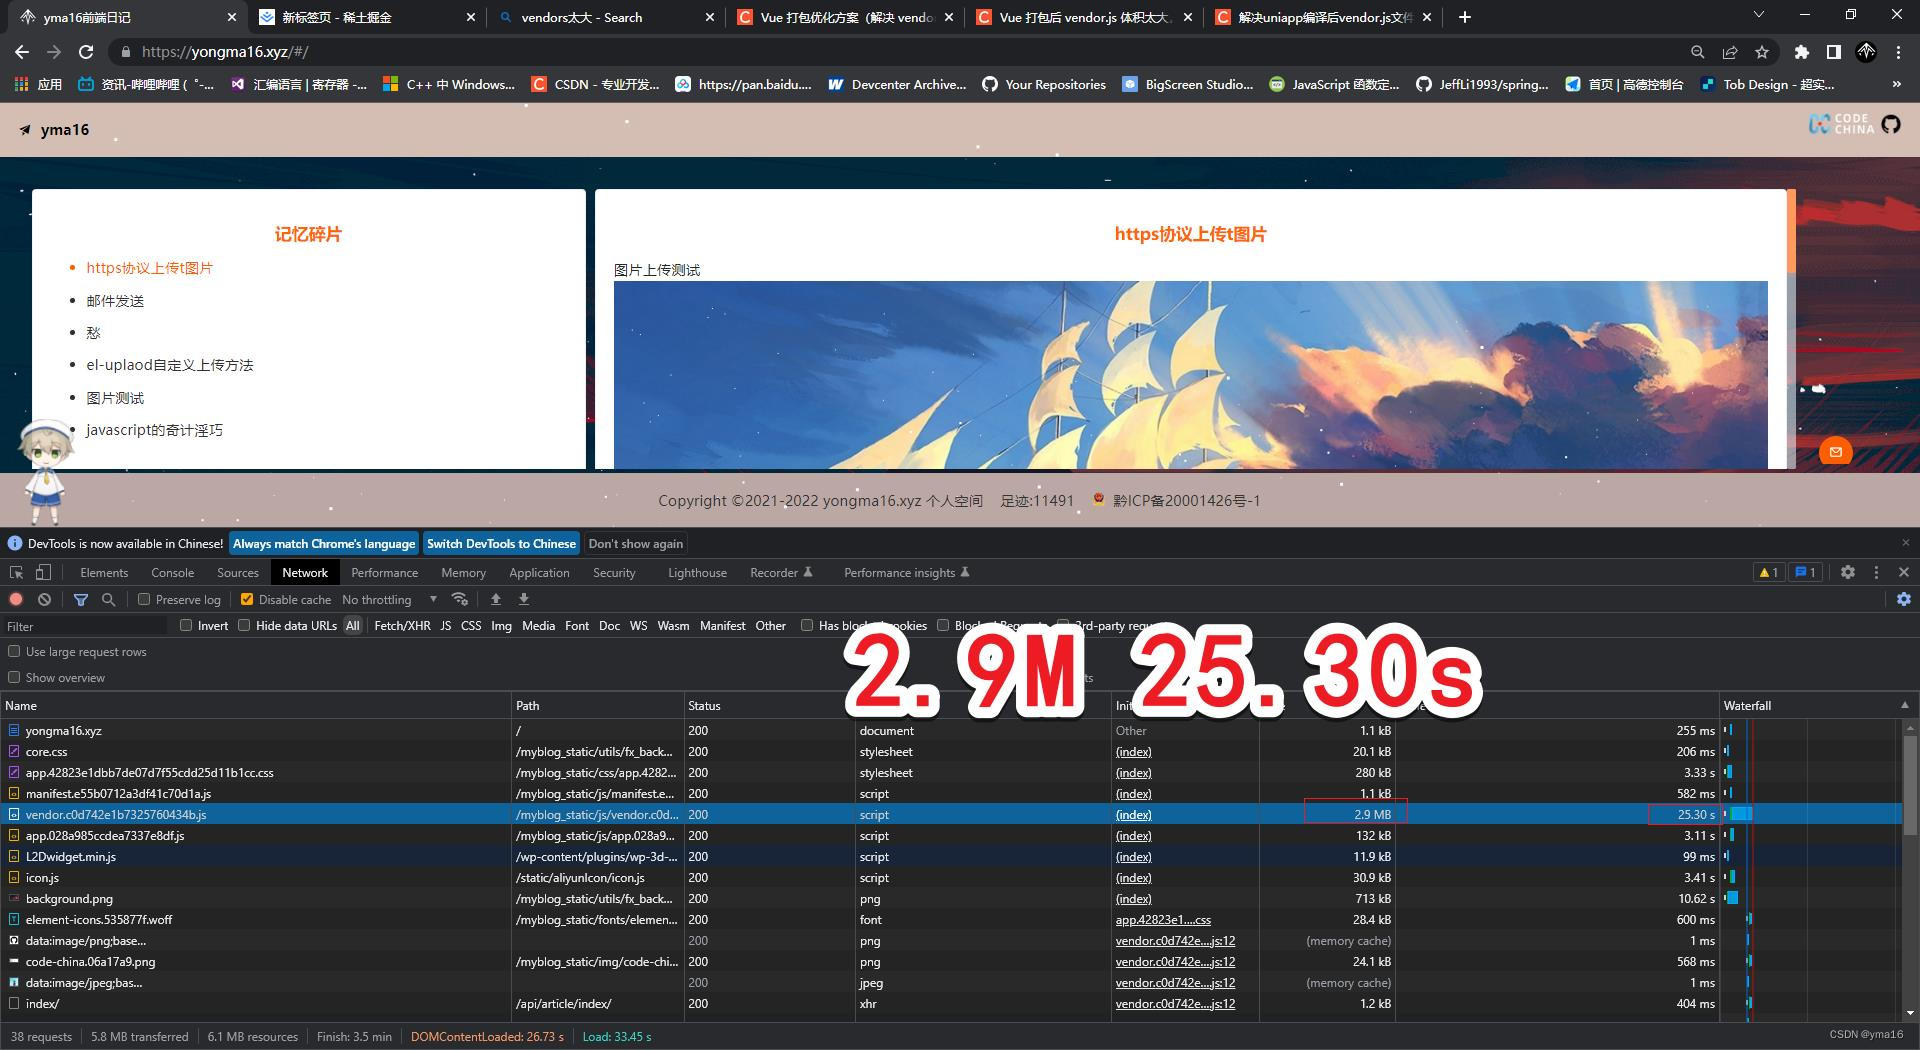Open the new tab plus button

pyautogui.click(x=1465, y=17)
